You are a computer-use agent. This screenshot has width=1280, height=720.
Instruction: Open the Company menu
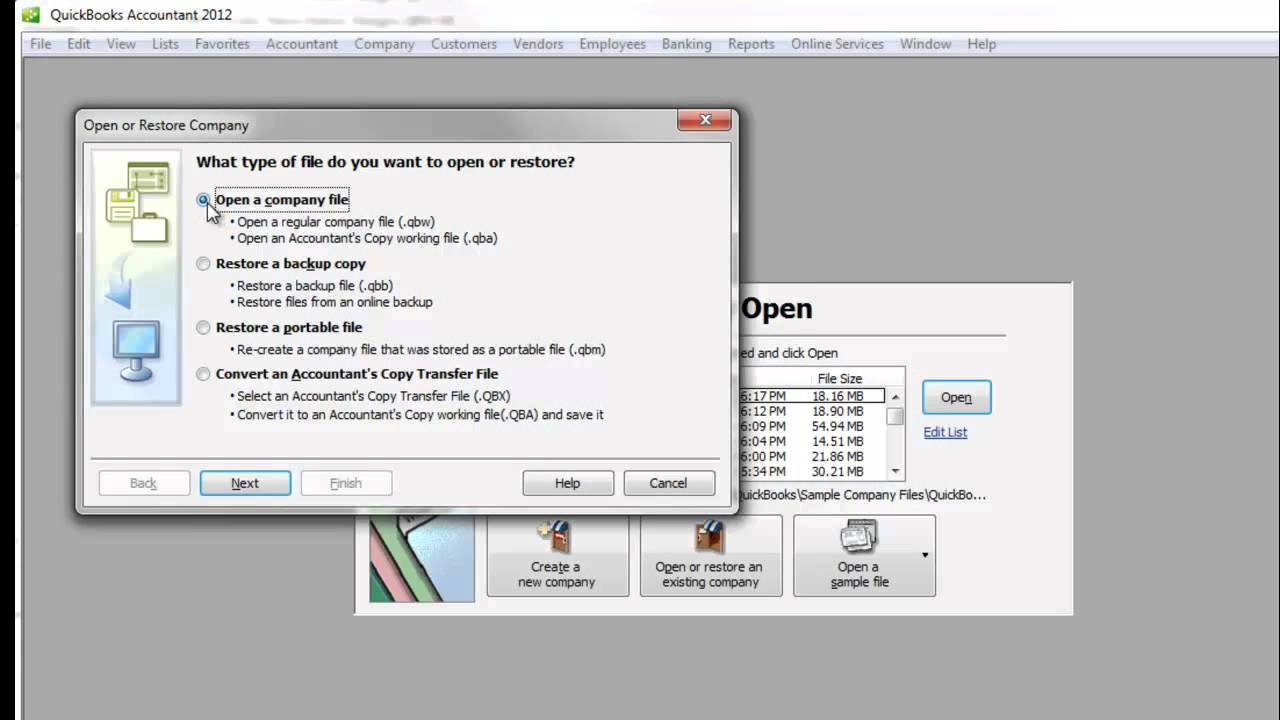[384, 44]
